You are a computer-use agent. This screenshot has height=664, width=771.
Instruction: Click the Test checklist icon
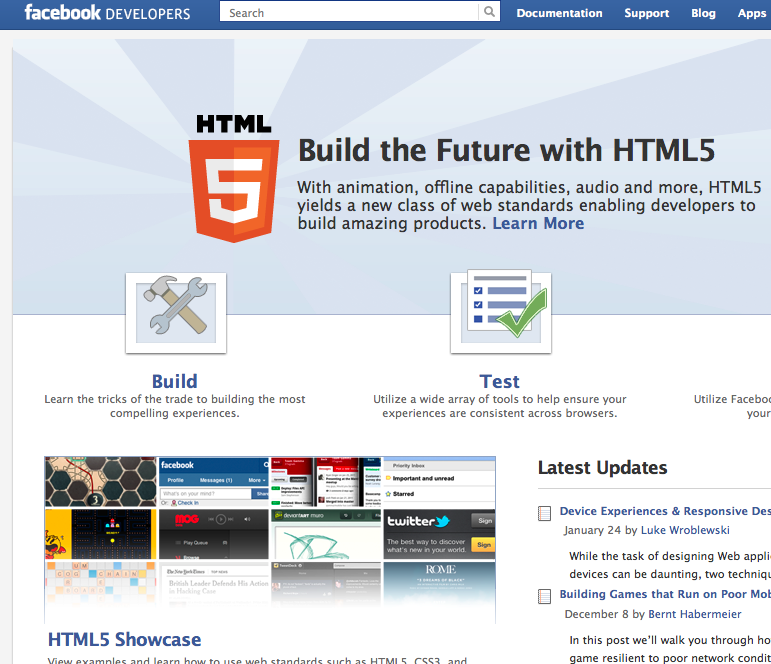[x=500, y=311]
